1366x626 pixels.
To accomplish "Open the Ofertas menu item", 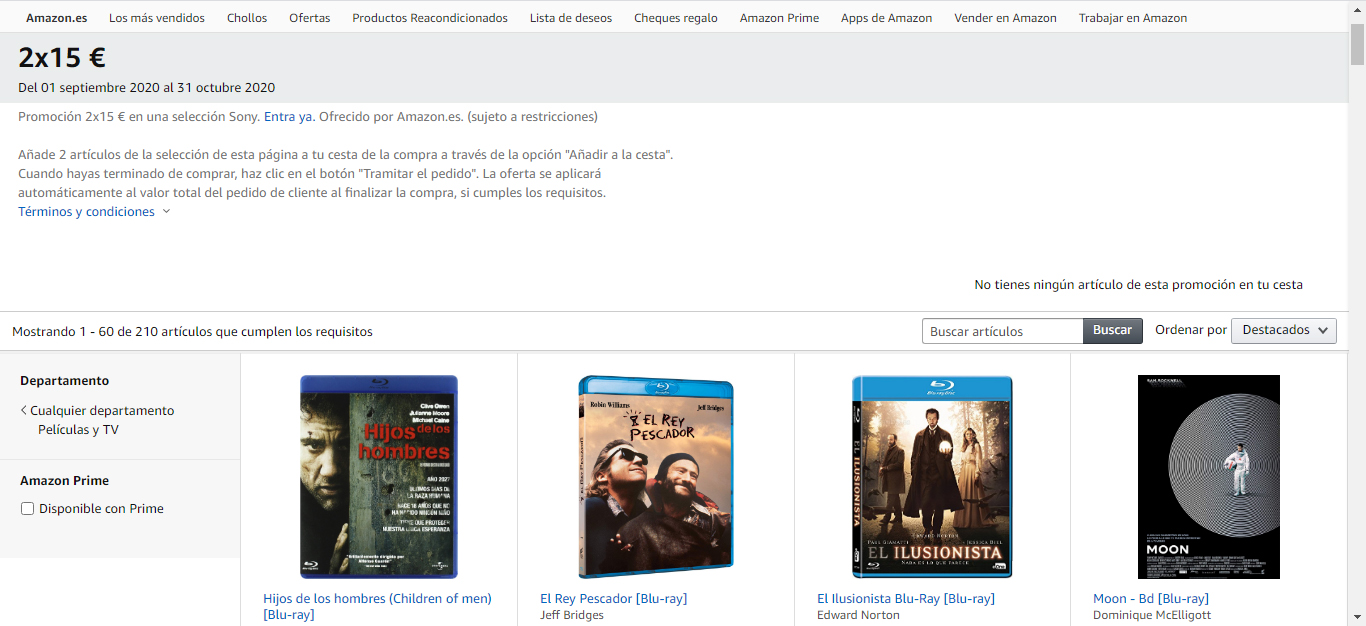I will click(x=309, y=18).
